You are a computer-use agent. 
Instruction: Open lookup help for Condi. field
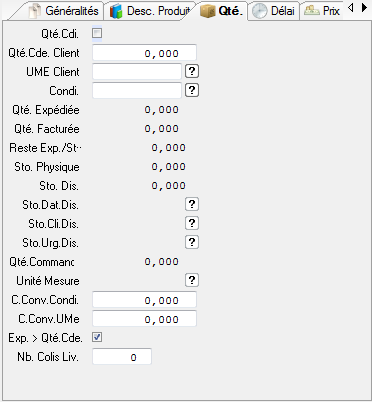tap(192, 90)
